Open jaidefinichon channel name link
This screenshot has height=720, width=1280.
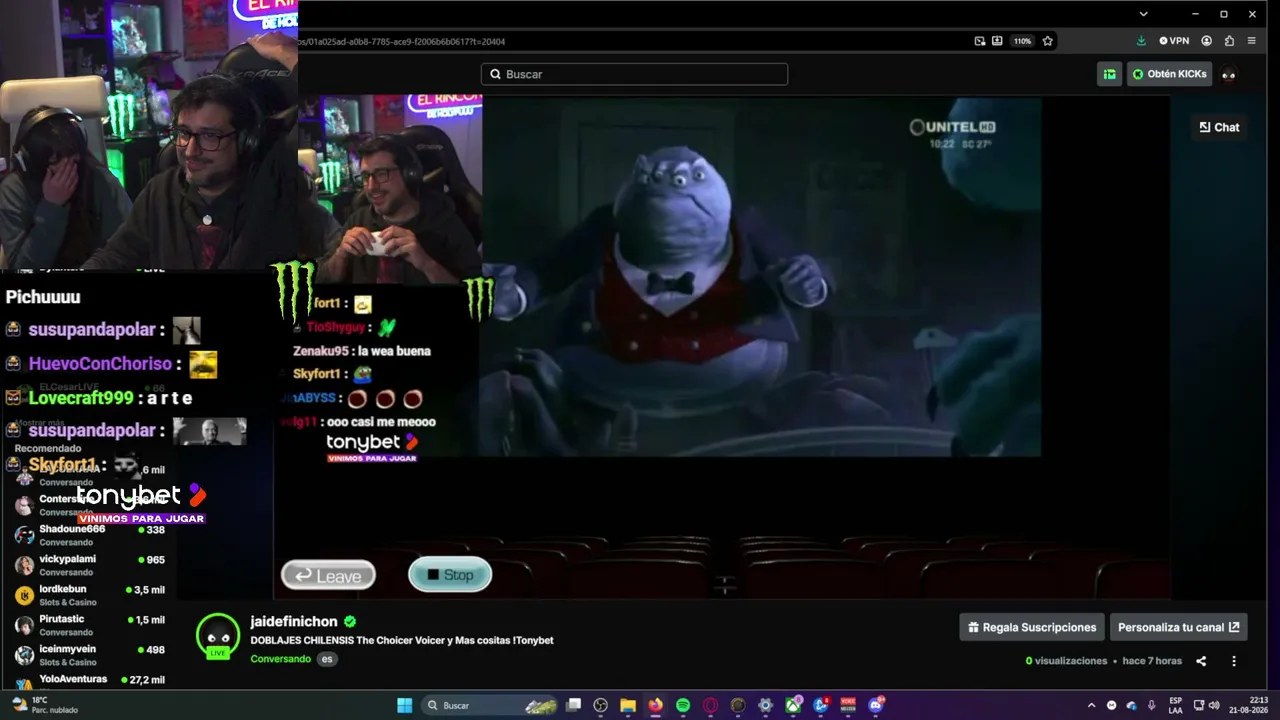point(294,621)
